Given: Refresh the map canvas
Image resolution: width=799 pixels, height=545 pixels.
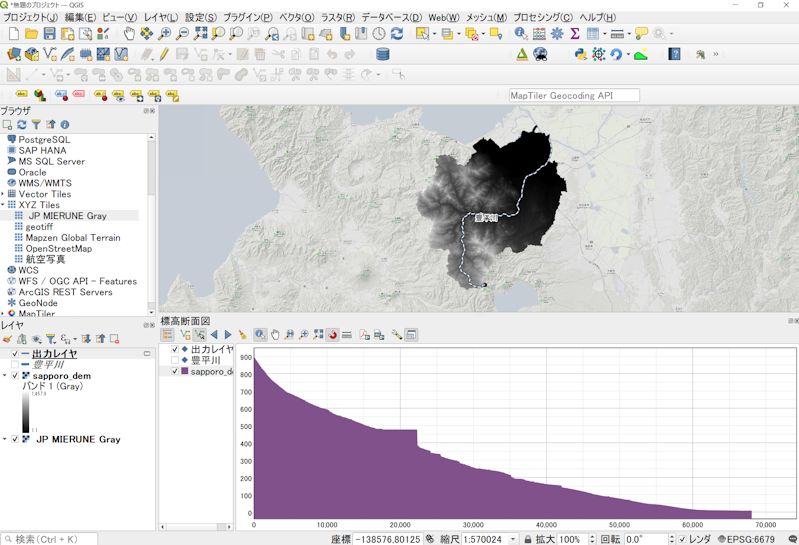Looking at the screenshot, I should pos(397,34).
